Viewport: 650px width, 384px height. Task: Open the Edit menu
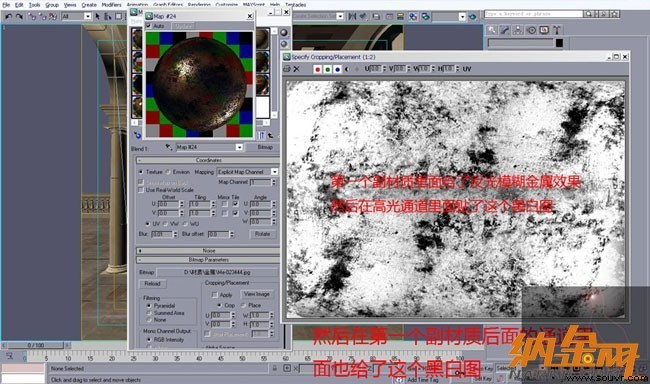point(19,5)
